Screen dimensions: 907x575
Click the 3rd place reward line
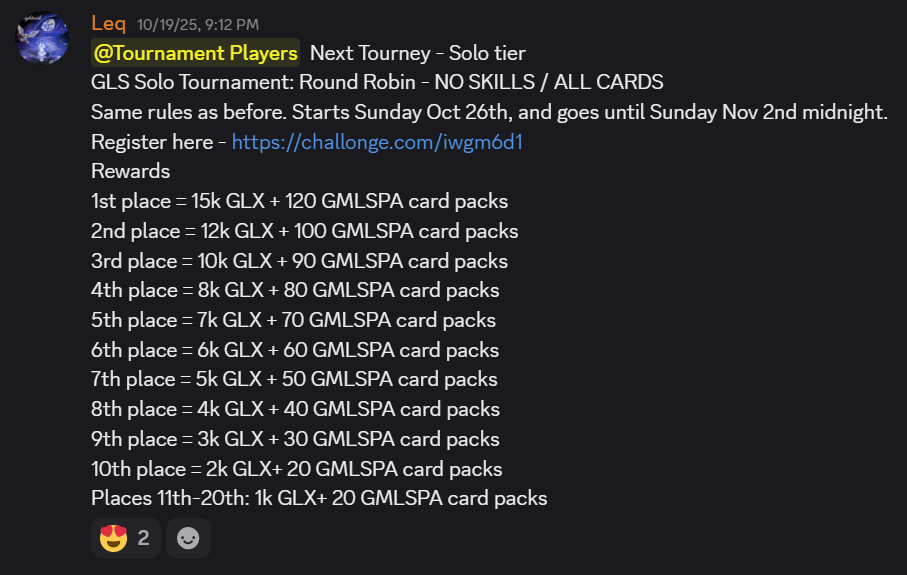299,261
